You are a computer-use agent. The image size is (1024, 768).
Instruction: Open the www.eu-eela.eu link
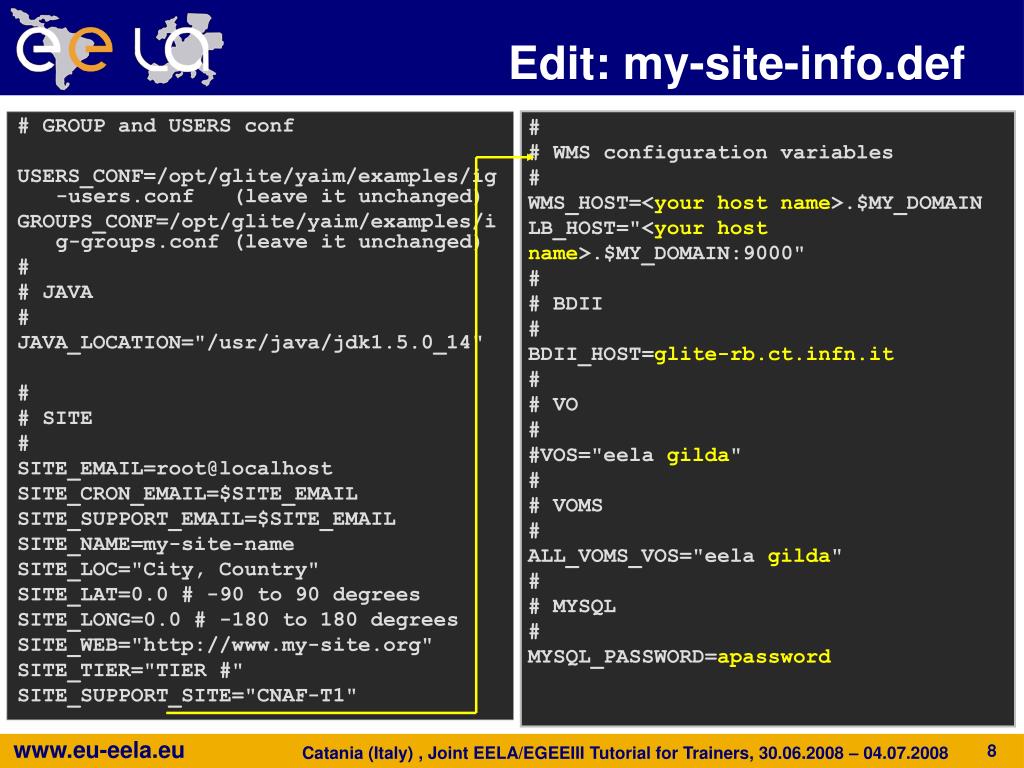coord(99,751)
